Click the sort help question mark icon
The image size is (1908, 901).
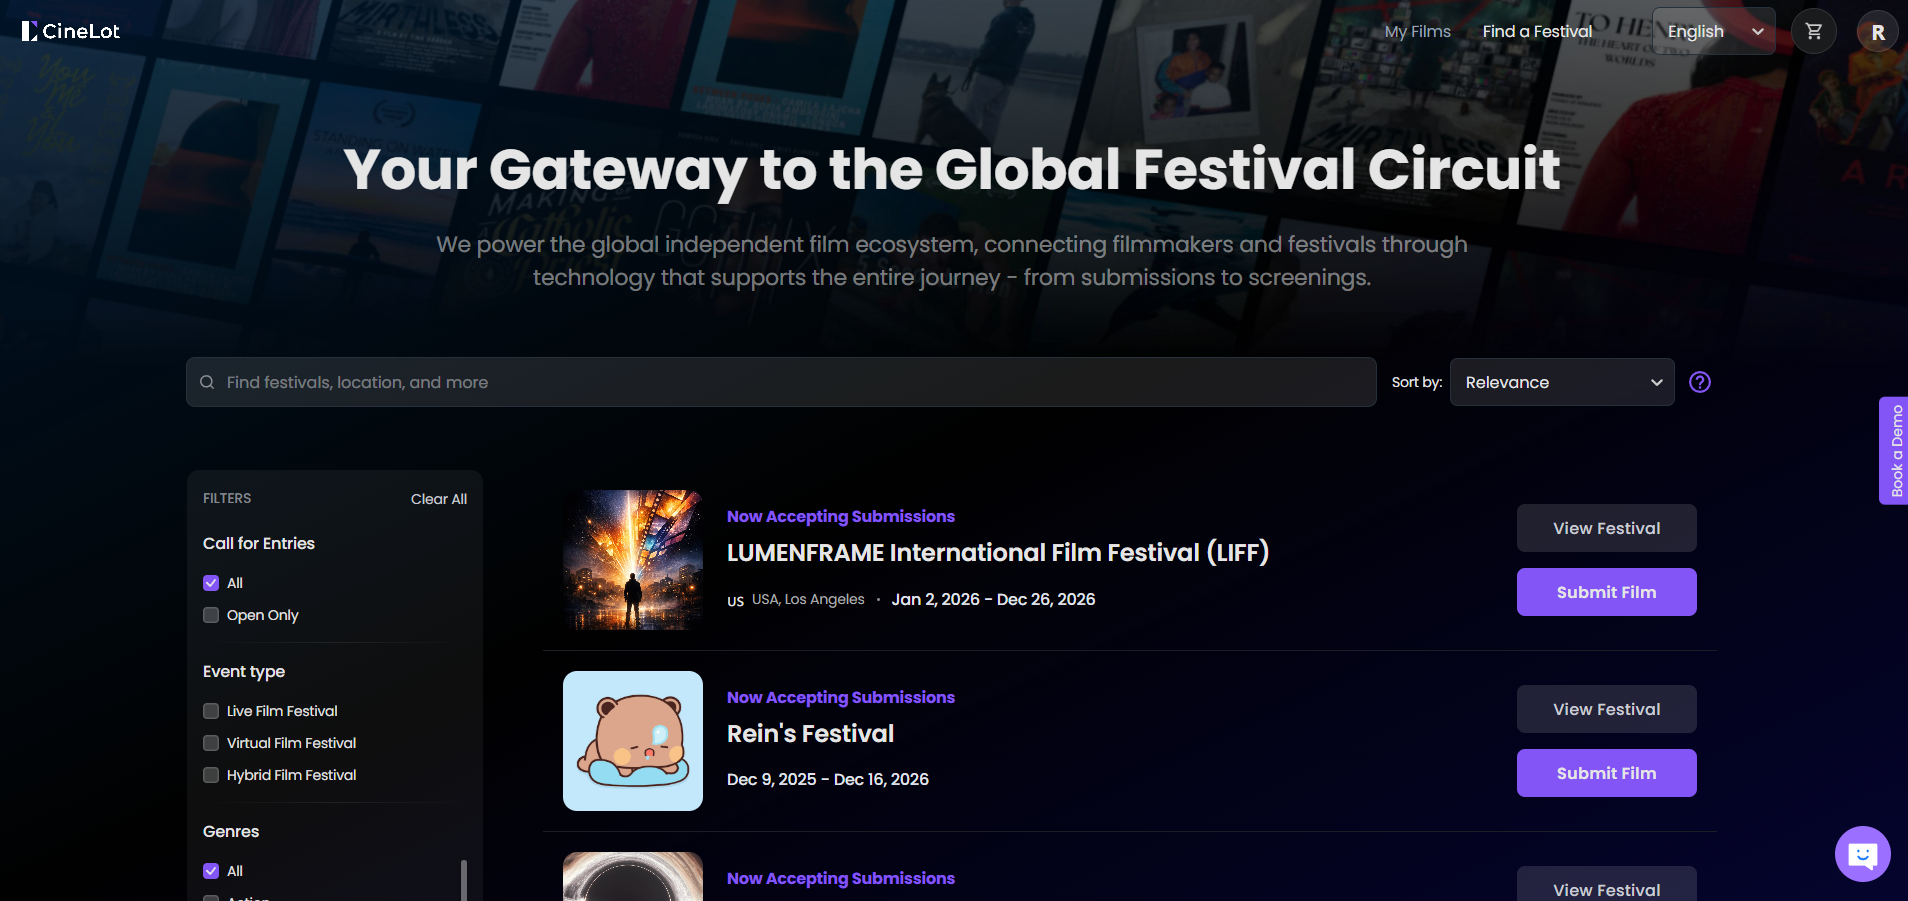tap(1699, 382)
